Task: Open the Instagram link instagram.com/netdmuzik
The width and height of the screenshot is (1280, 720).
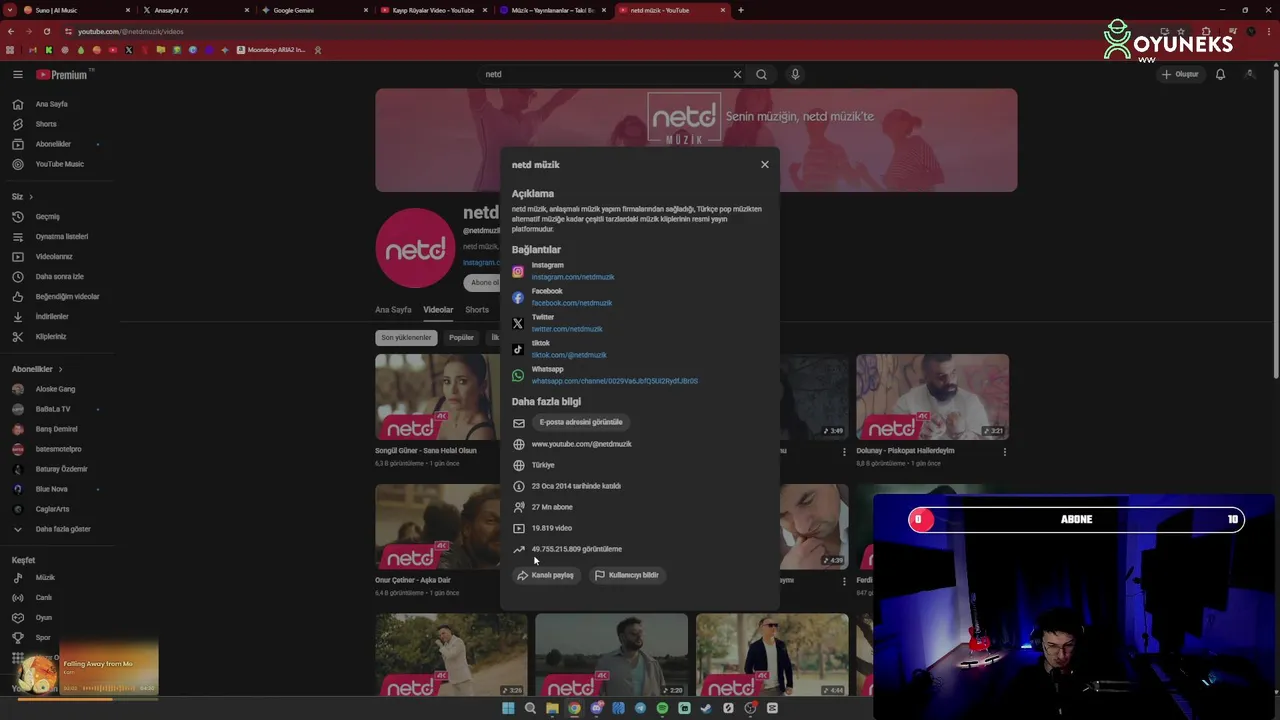Action: click(x=573, y=277)
